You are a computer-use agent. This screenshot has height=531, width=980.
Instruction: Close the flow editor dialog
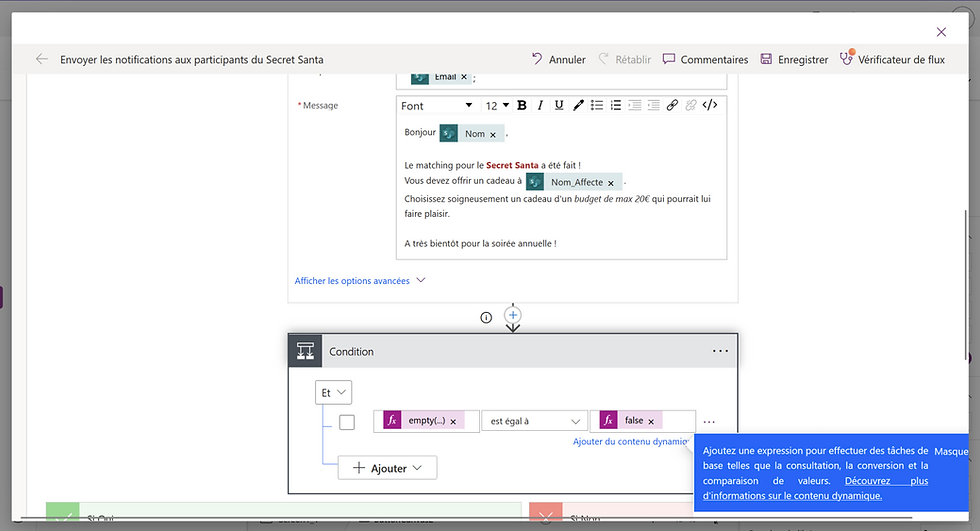coord(941,32)
